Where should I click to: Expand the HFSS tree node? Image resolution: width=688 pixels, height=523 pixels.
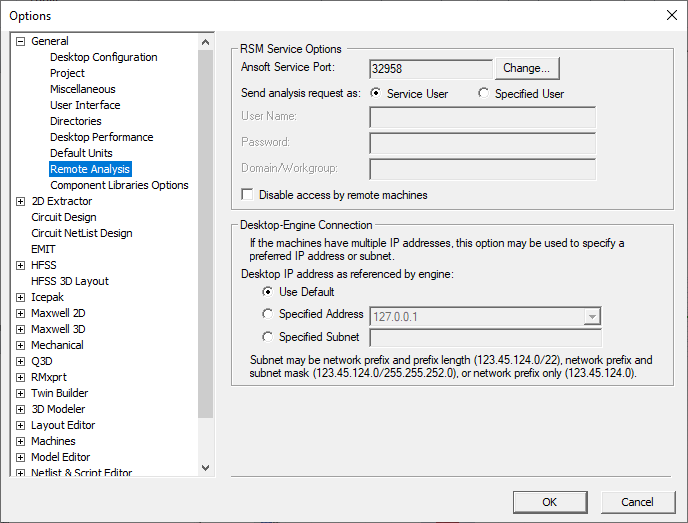coord(20,265)
